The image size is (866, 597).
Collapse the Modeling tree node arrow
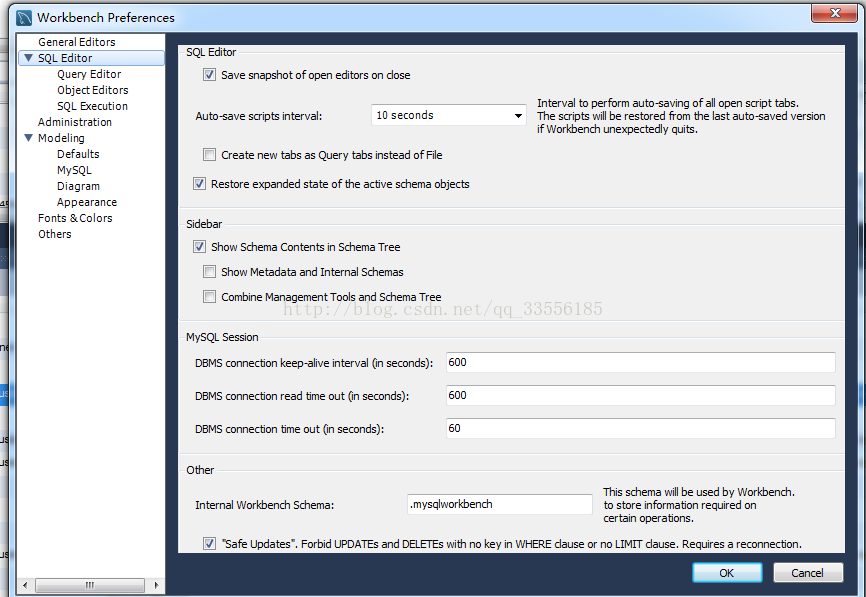(x=29, y=138)
